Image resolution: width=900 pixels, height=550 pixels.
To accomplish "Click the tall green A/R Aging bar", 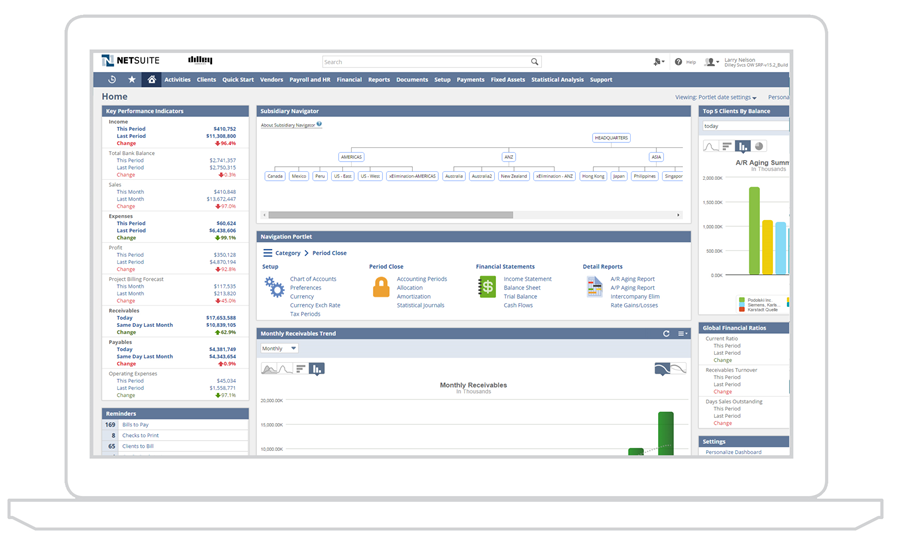I will pyautogui.click(x=754, y=231).
